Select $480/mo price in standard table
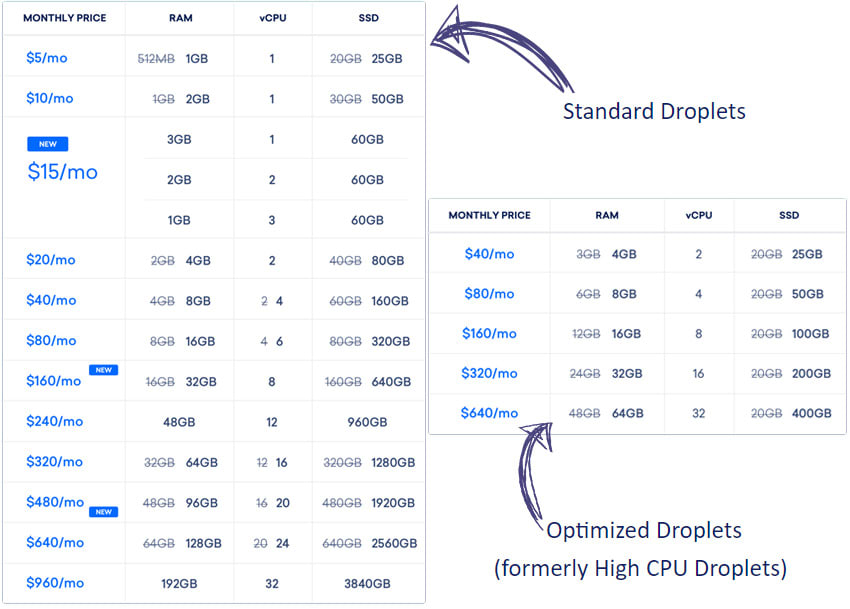The width and height of the screenshot is (850, 609). click(x=55, y=502)
